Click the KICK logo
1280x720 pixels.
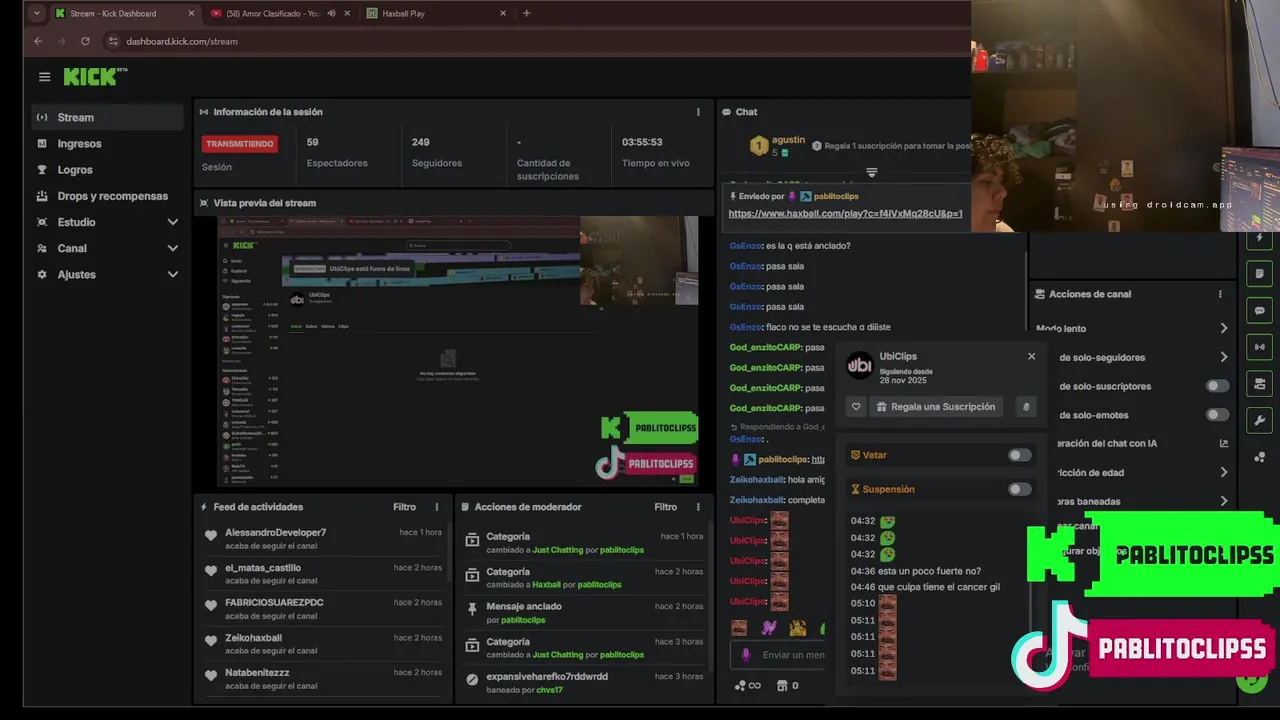94,77
